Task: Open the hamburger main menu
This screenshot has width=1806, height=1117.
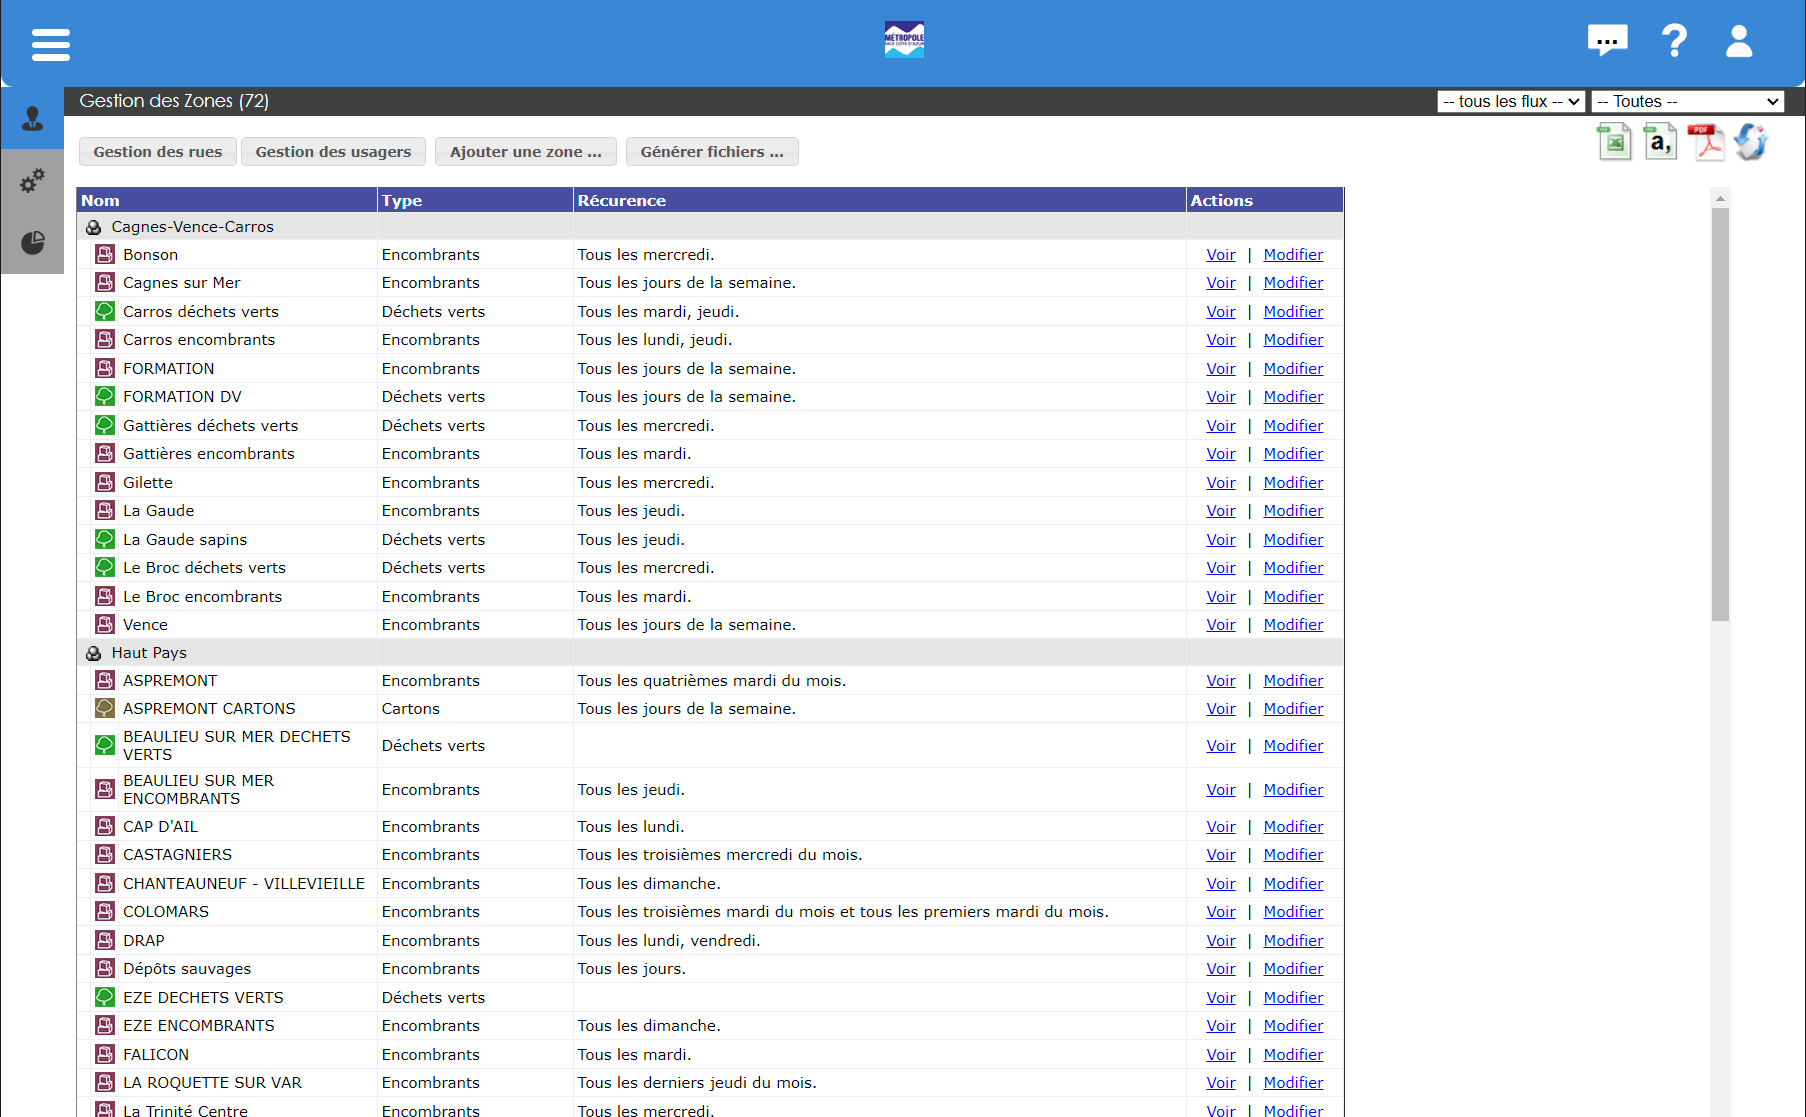Action: click(x=50, y=44)
